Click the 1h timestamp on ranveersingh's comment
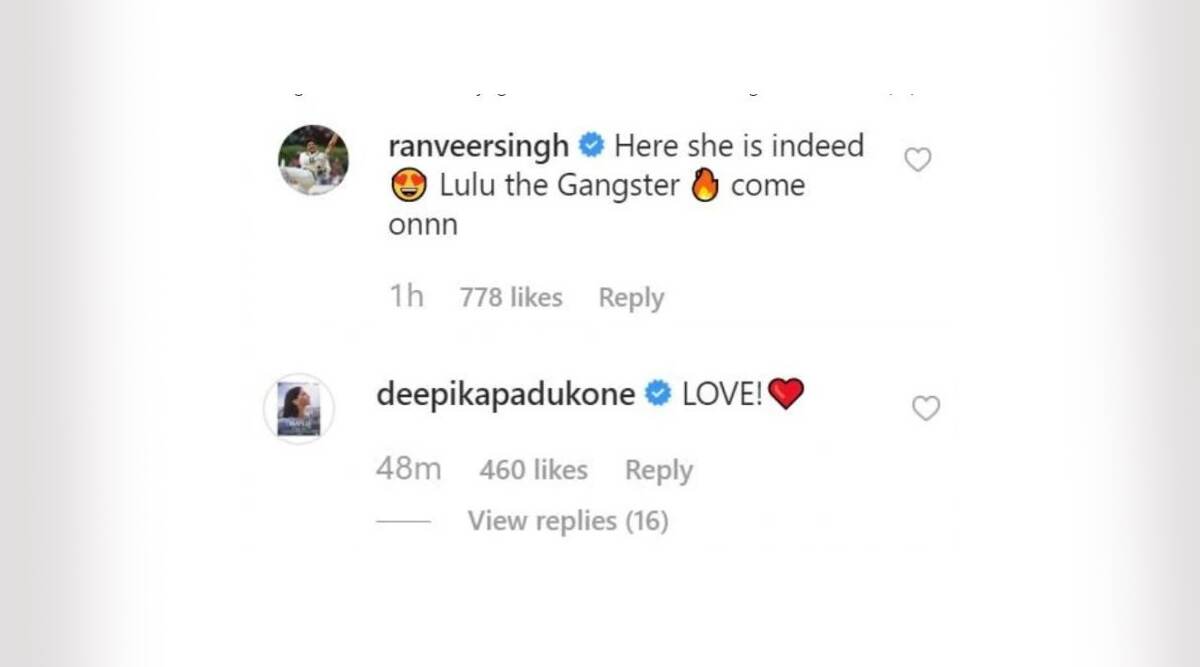This screenshot has height=667, width=1200. 406,297
